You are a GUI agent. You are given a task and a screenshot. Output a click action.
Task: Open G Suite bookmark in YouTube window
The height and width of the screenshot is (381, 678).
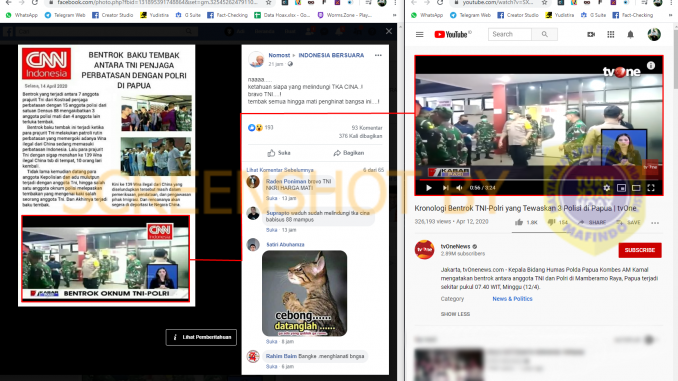[593, 15]
